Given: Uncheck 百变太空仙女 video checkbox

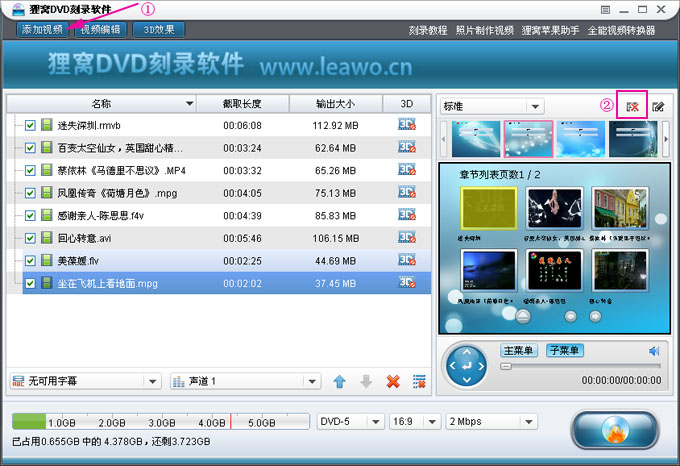Looking at the screenshot, I should click(x=30, y=148).
